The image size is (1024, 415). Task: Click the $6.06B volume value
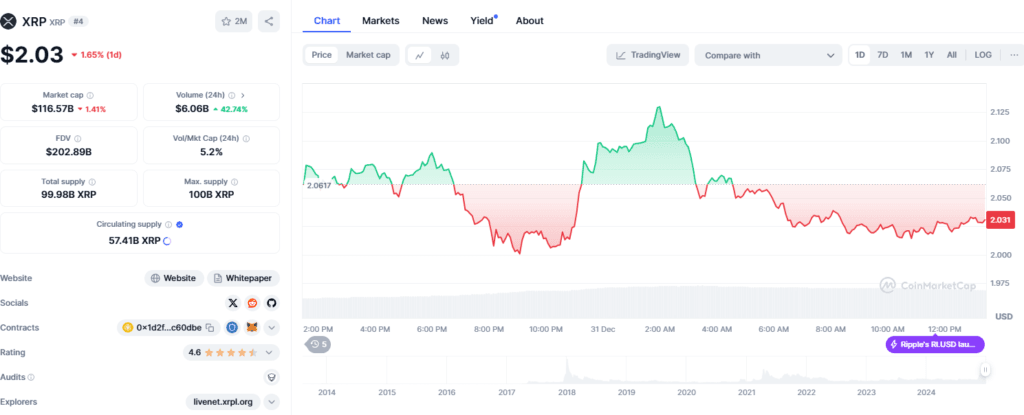pyautogui.click(x=191, y=108)
